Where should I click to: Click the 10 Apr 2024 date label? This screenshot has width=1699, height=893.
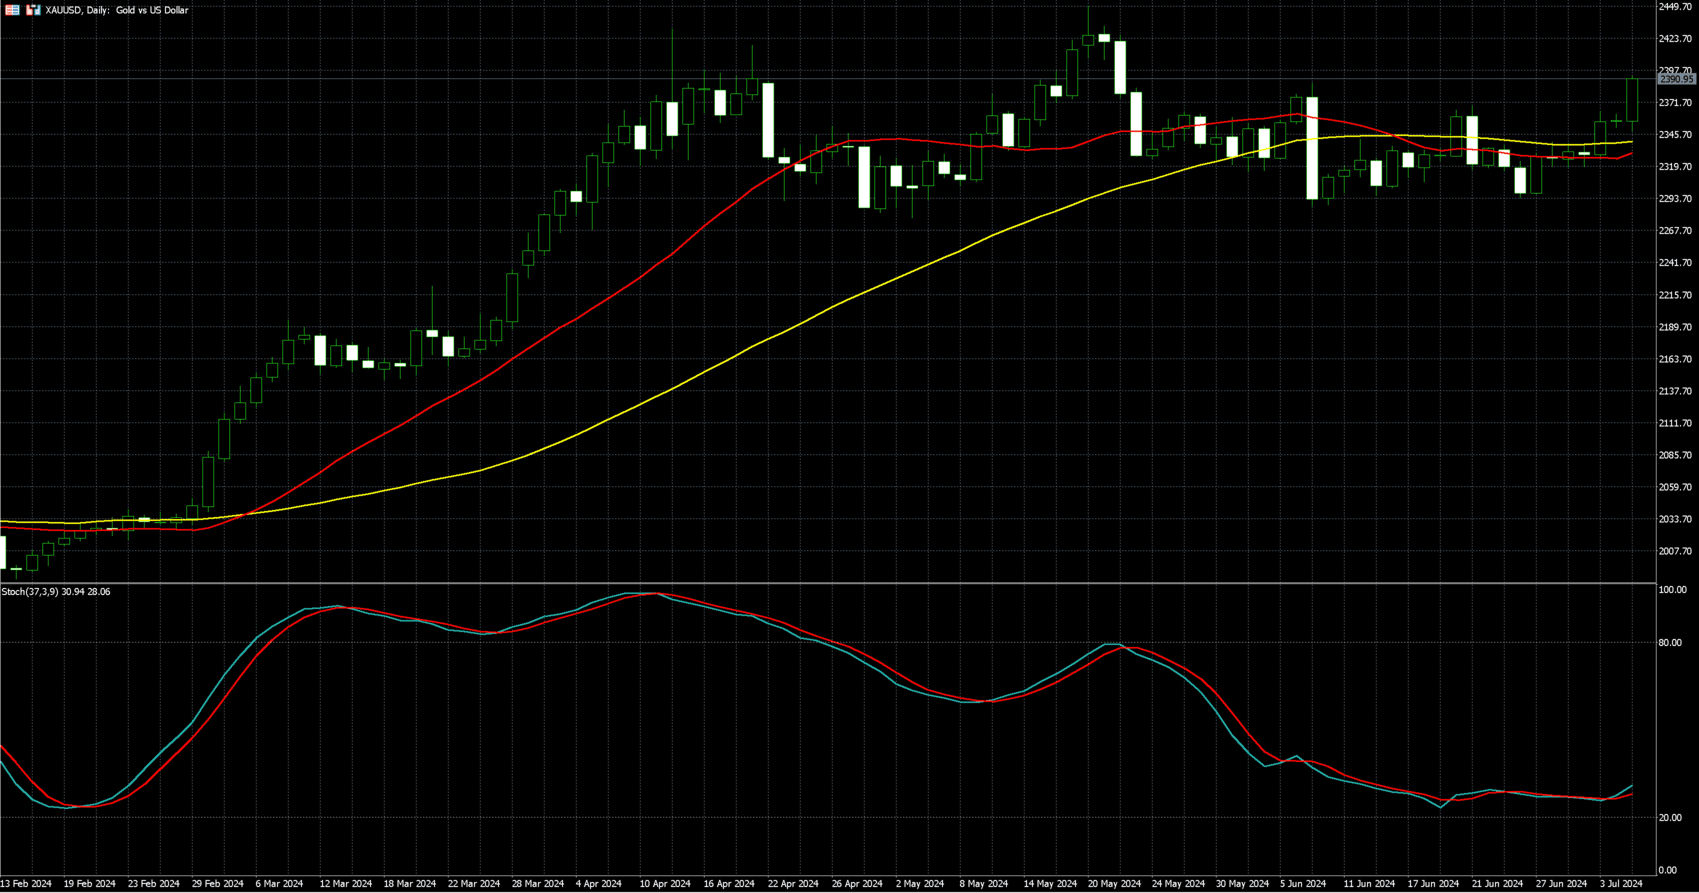click(665, 884)
